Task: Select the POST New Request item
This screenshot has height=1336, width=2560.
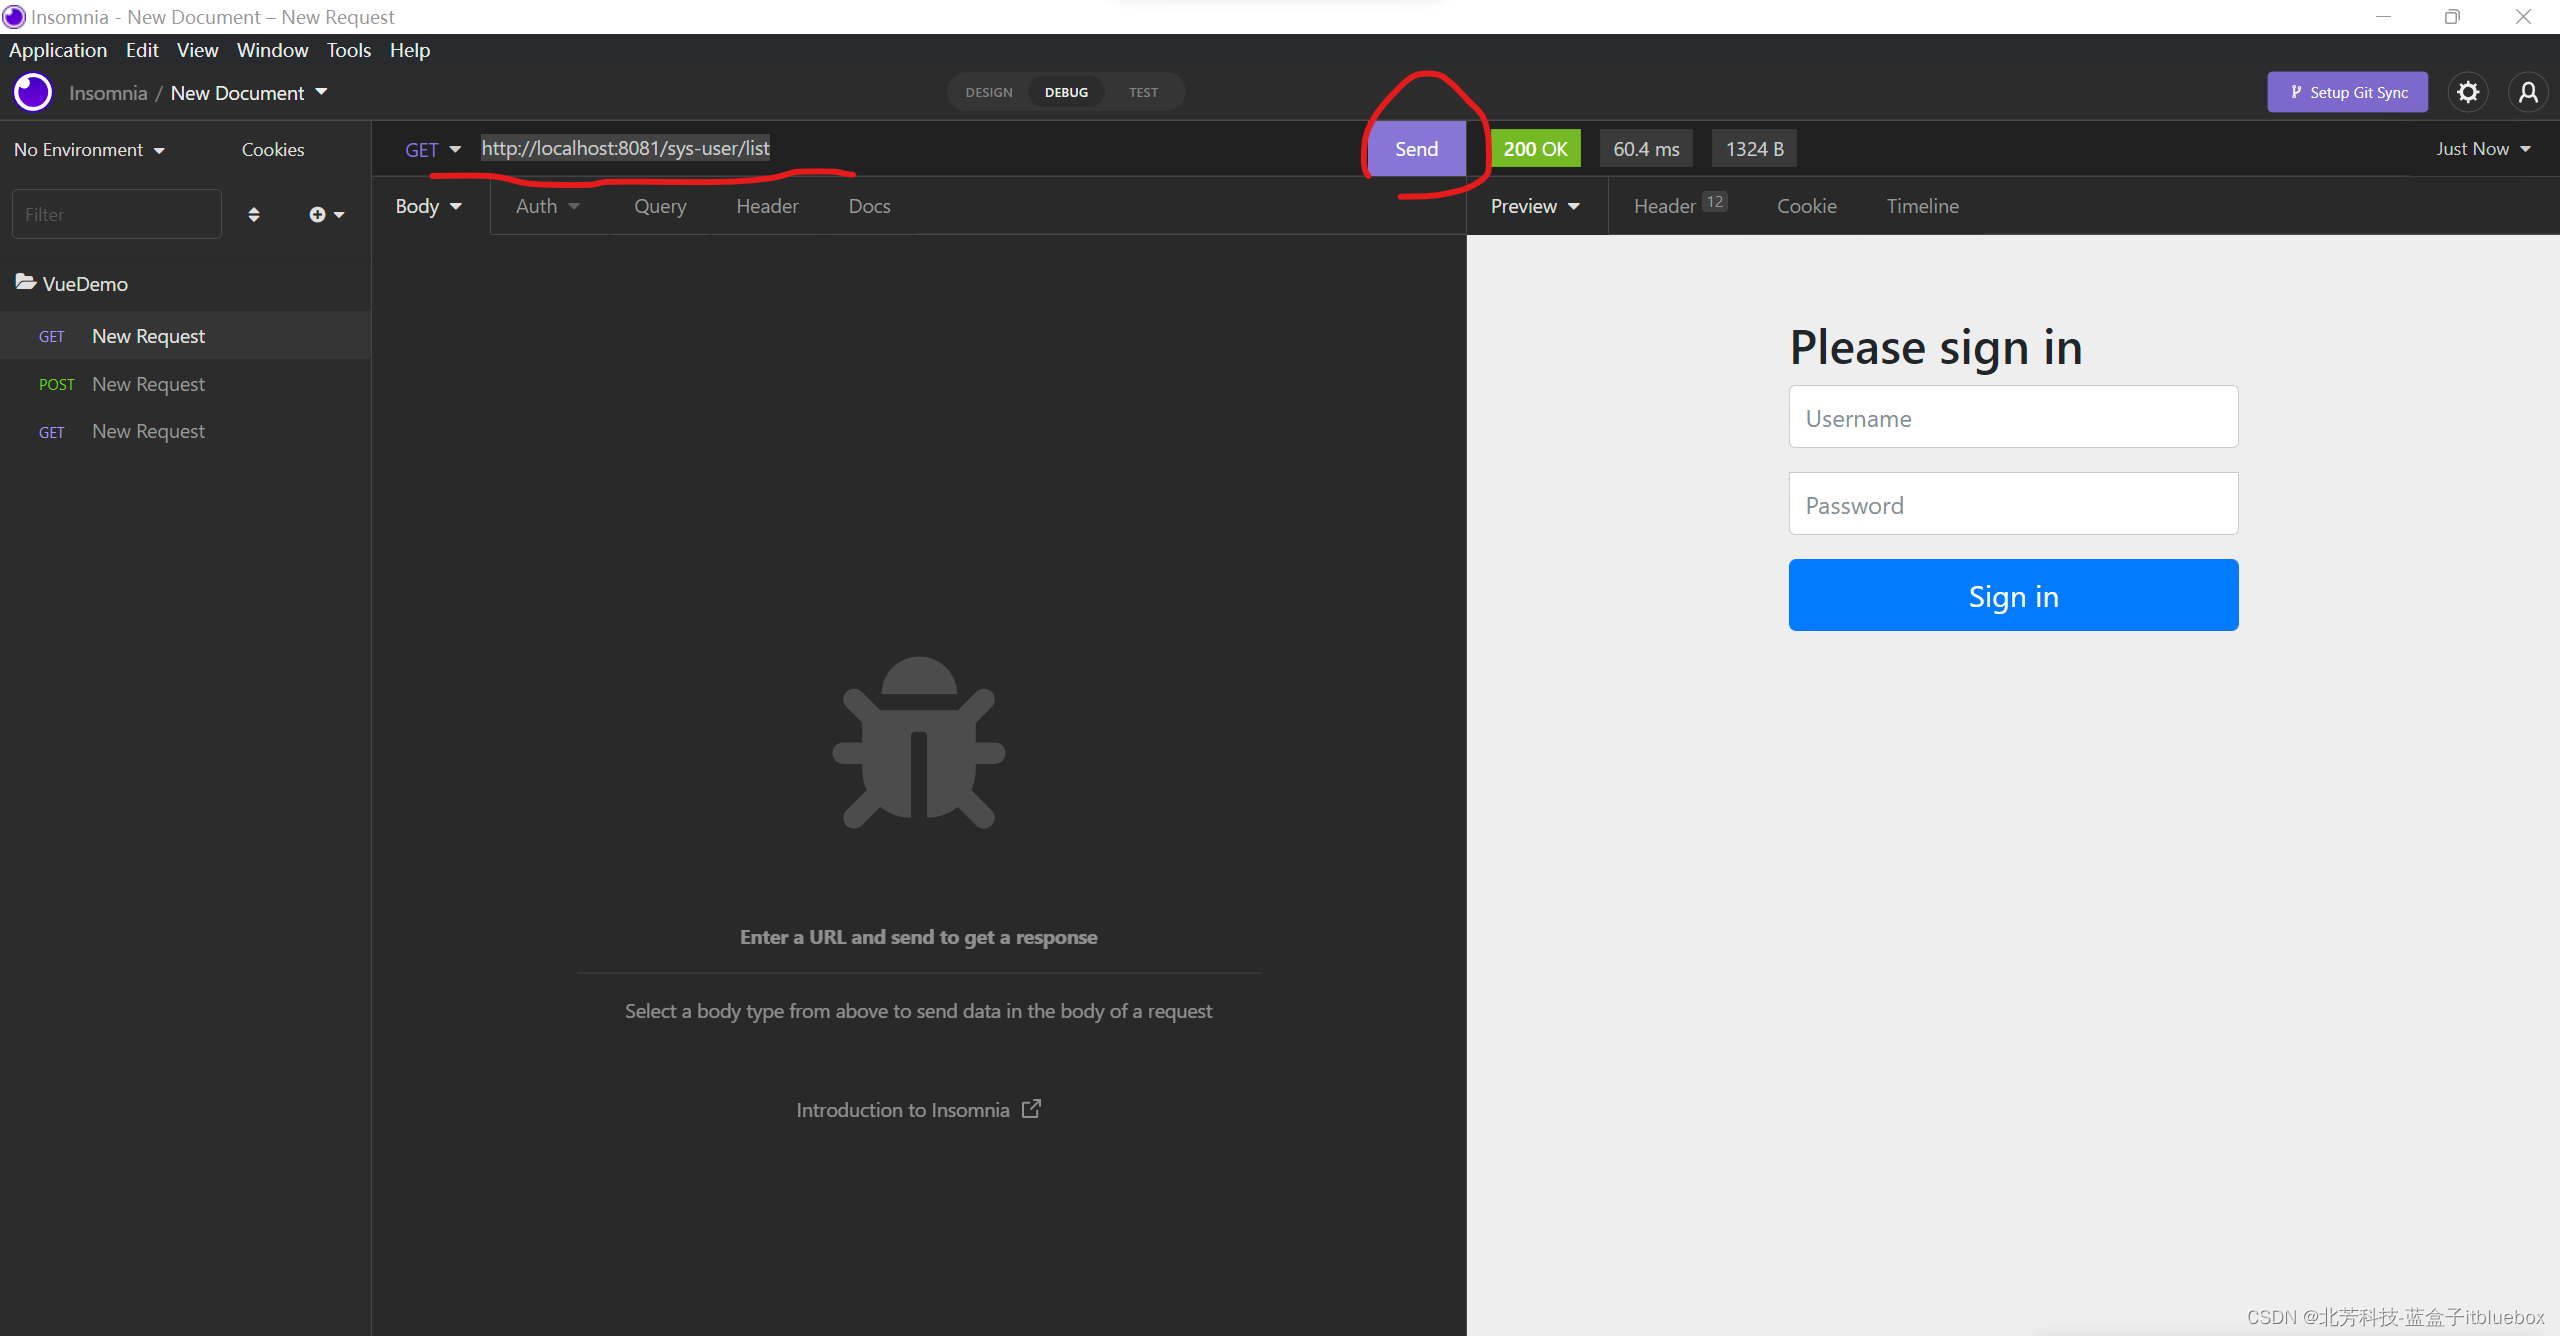Action: (x=148, y=384)
